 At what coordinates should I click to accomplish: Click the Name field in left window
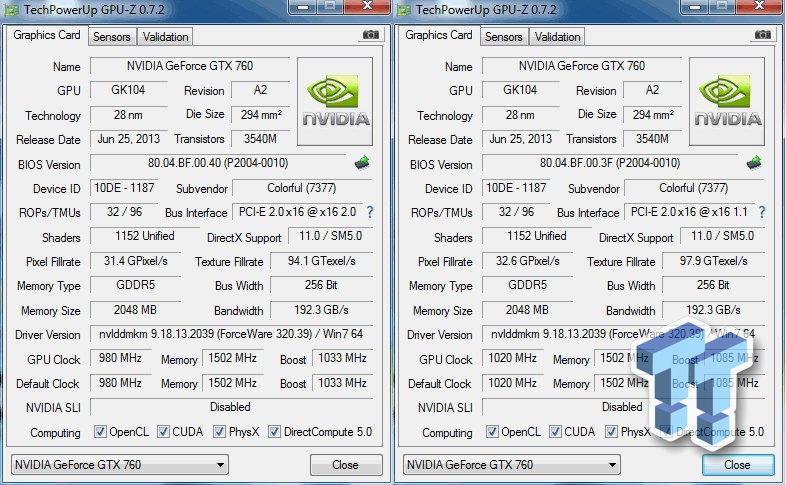(190, 66)
